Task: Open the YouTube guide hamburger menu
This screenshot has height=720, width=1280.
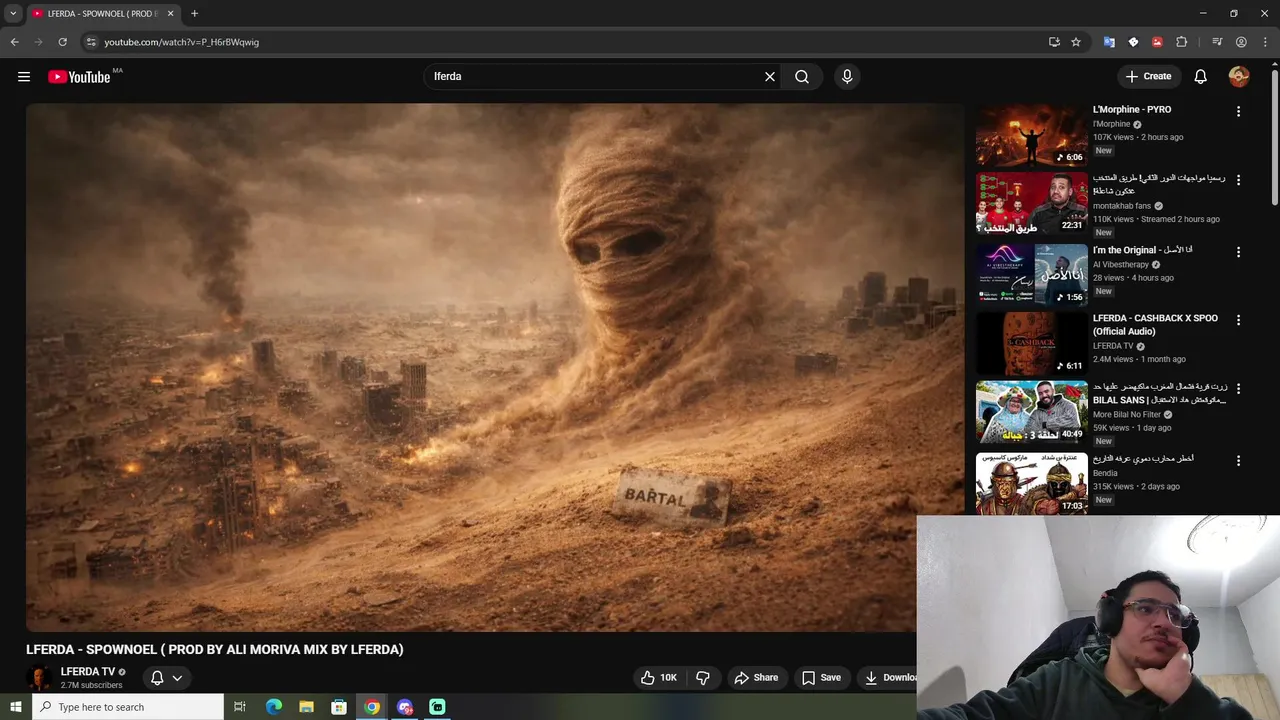Action: (24, 76)
